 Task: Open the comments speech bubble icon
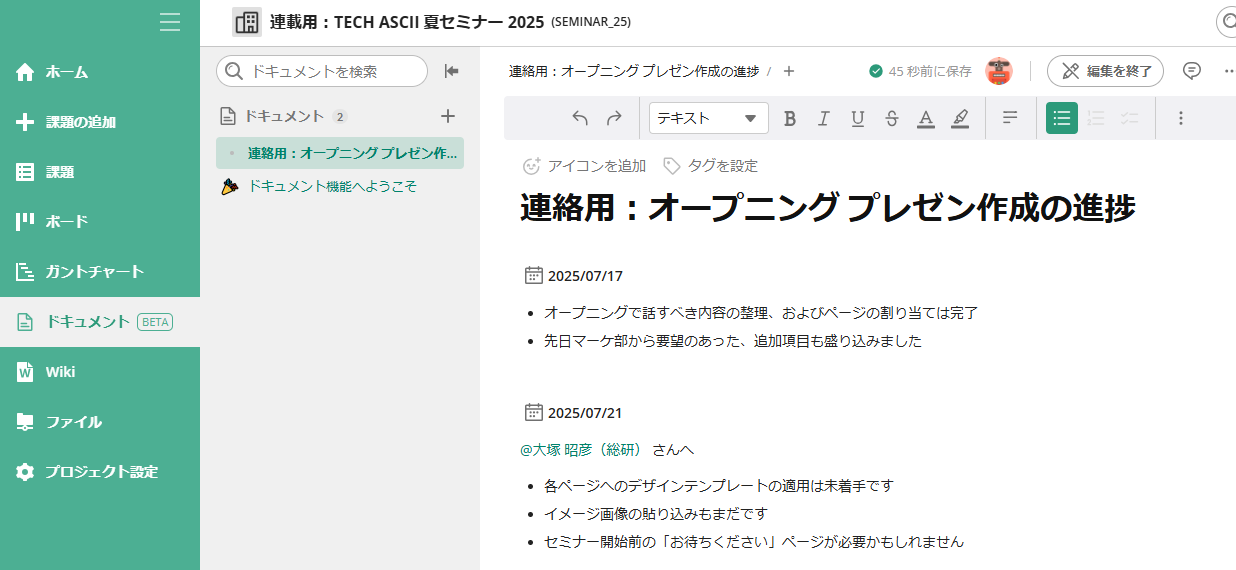pyautogui.click(x=1192, y=71)
